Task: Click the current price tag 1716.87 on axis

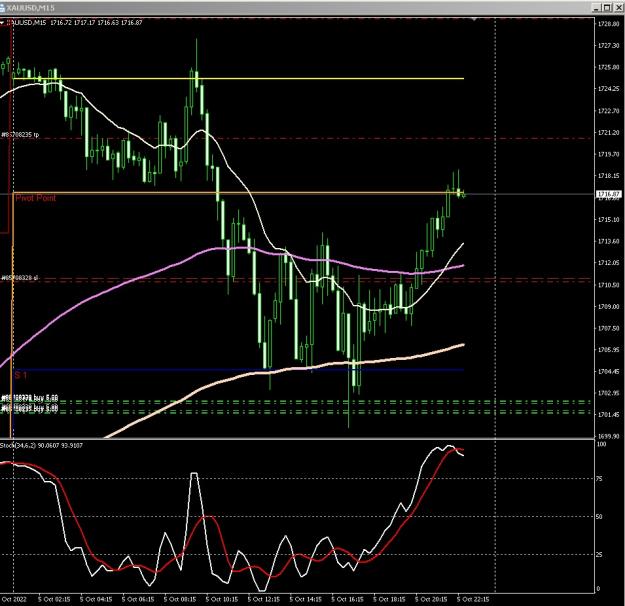Action: point(609,194)
